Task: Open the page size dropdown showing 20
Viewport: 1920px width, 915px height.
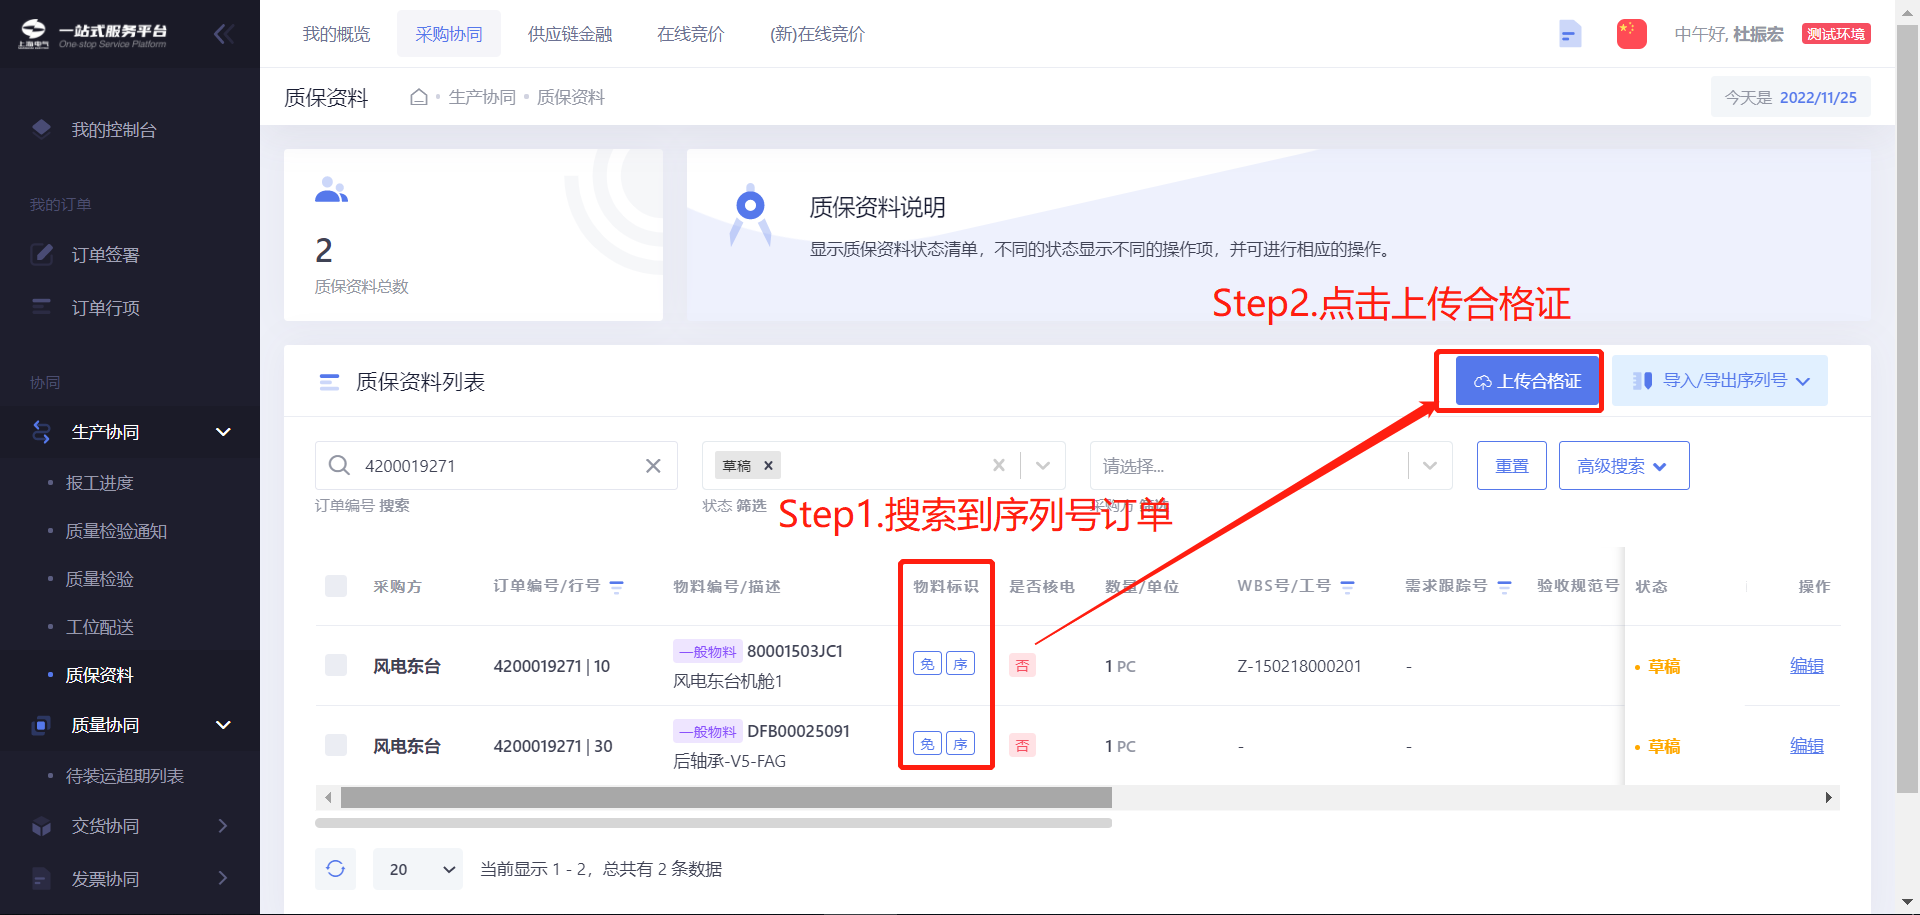Action: pyautogui.click(x=418, y=869)
